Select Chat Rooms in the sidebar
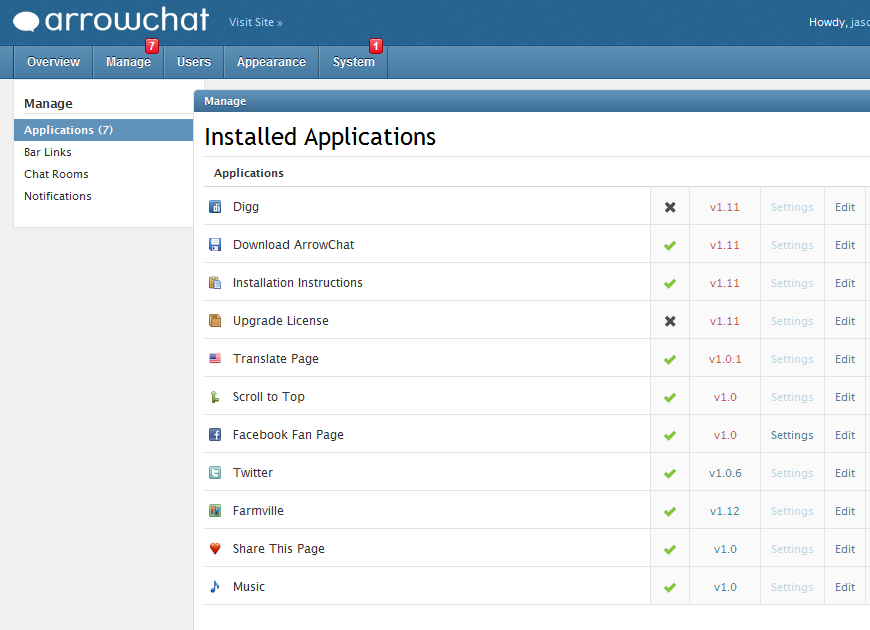Viewport: 870px width, 630px height. pyautogui.click(x=56, y=174)
